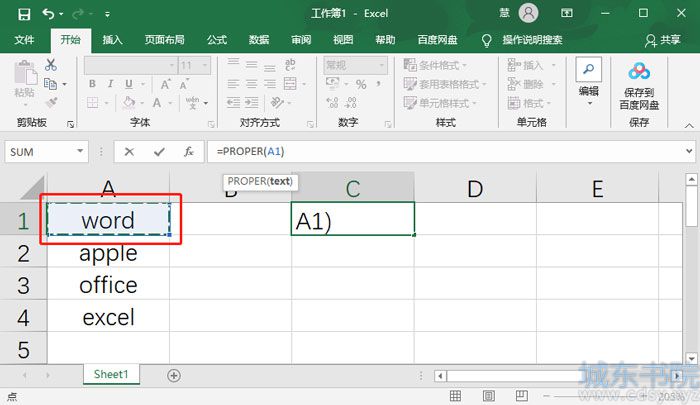Click the Increase Font Size icon

click(165, 84)
